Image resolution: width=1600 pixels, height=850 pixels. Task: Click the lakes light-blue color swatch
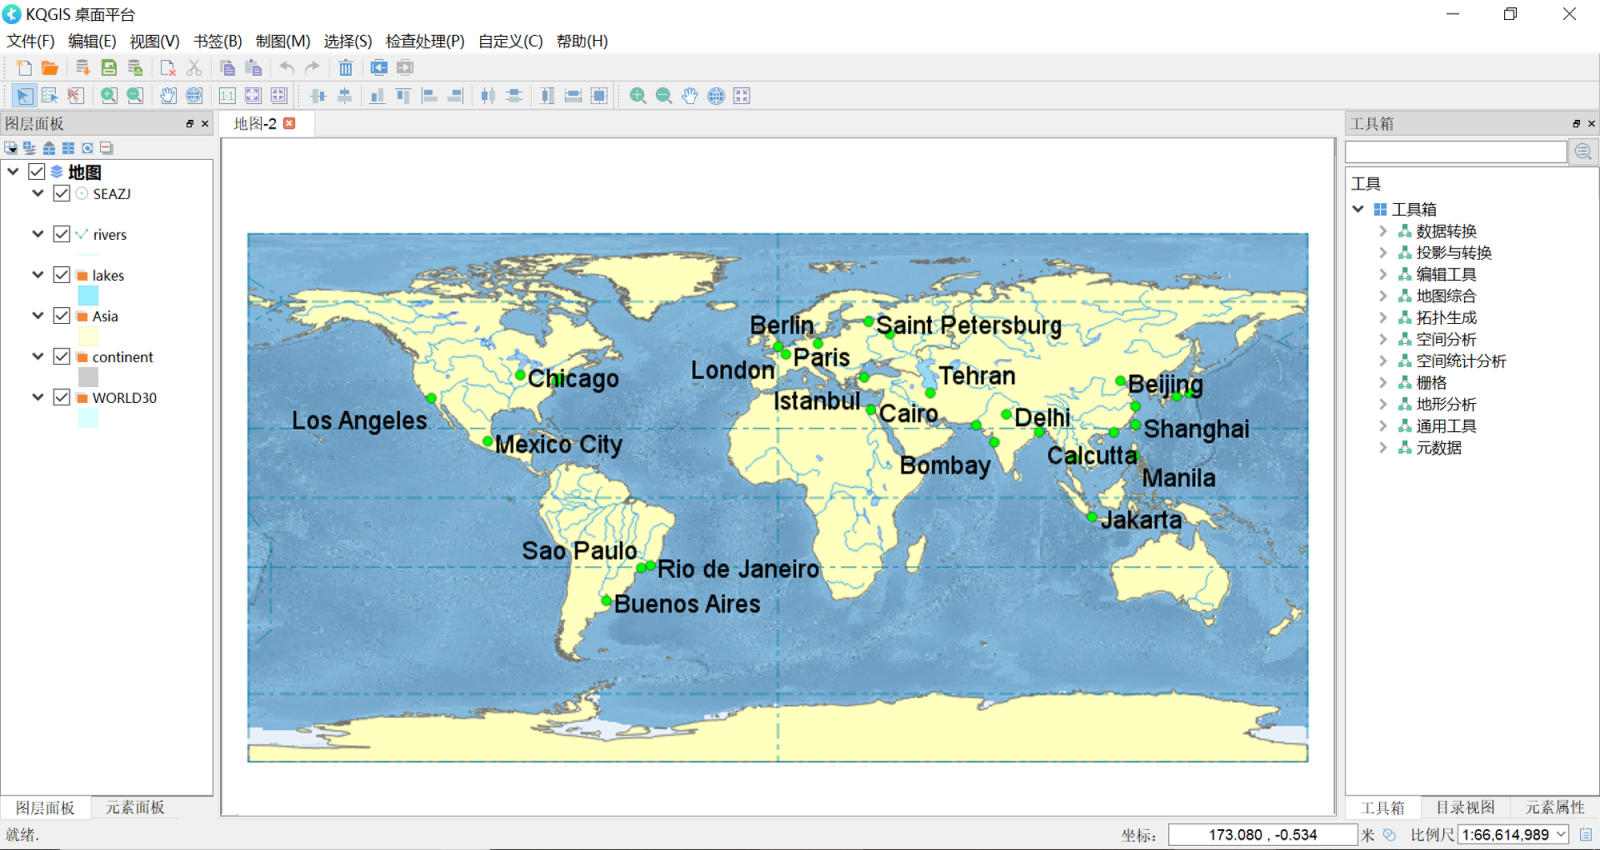pyautogui.click(x=88, y=296)
